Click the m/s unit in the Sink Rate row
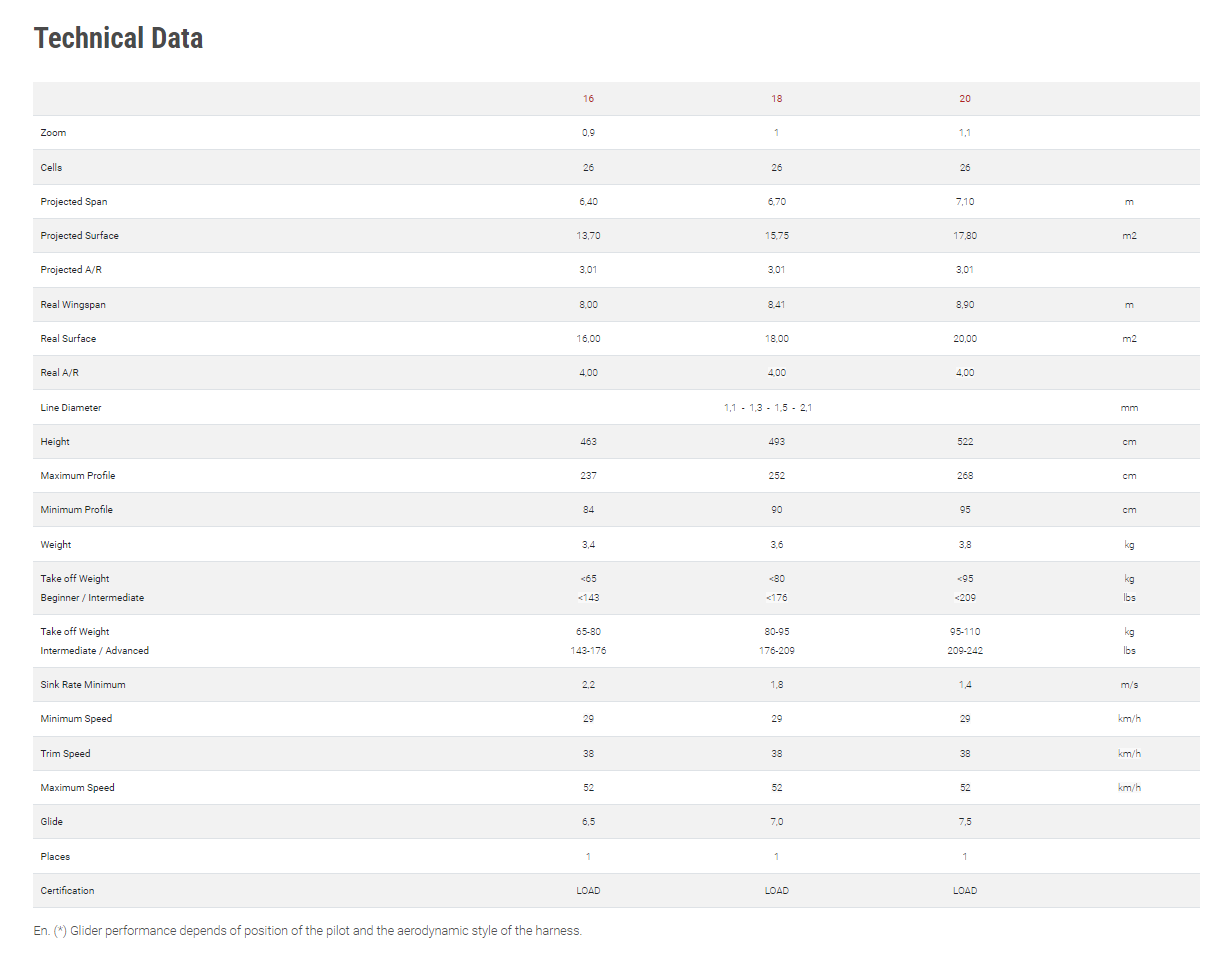 coord(1129,685)
